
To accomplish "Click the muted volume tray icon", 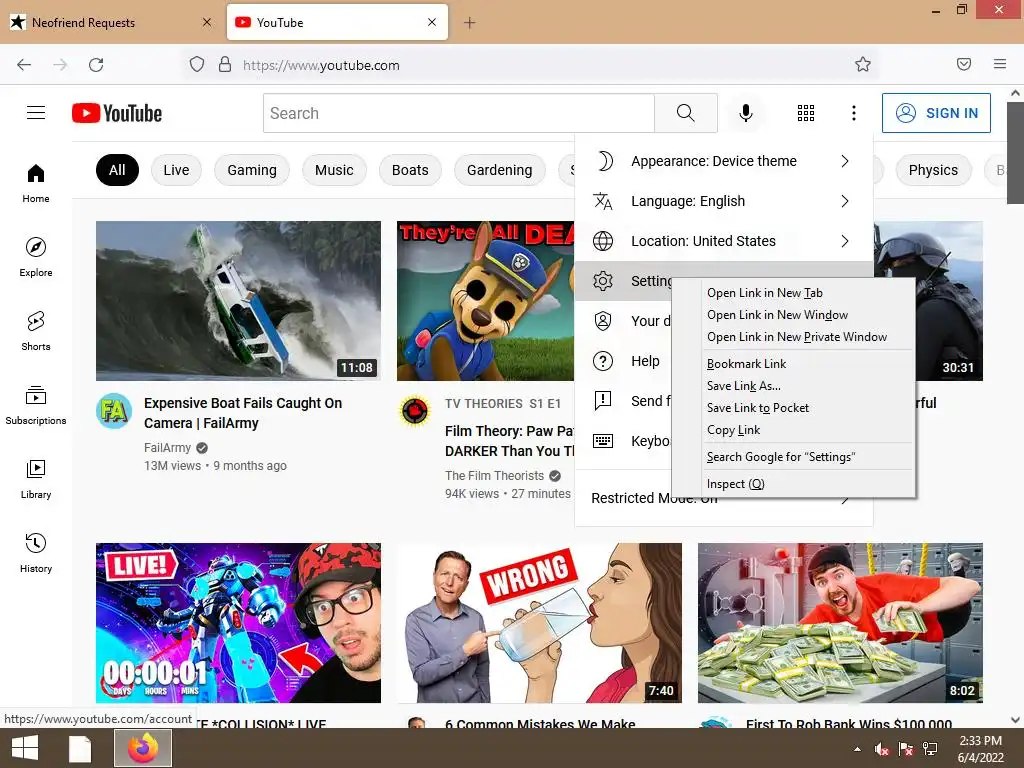I will pyautogui.click(x=882, y=749).
